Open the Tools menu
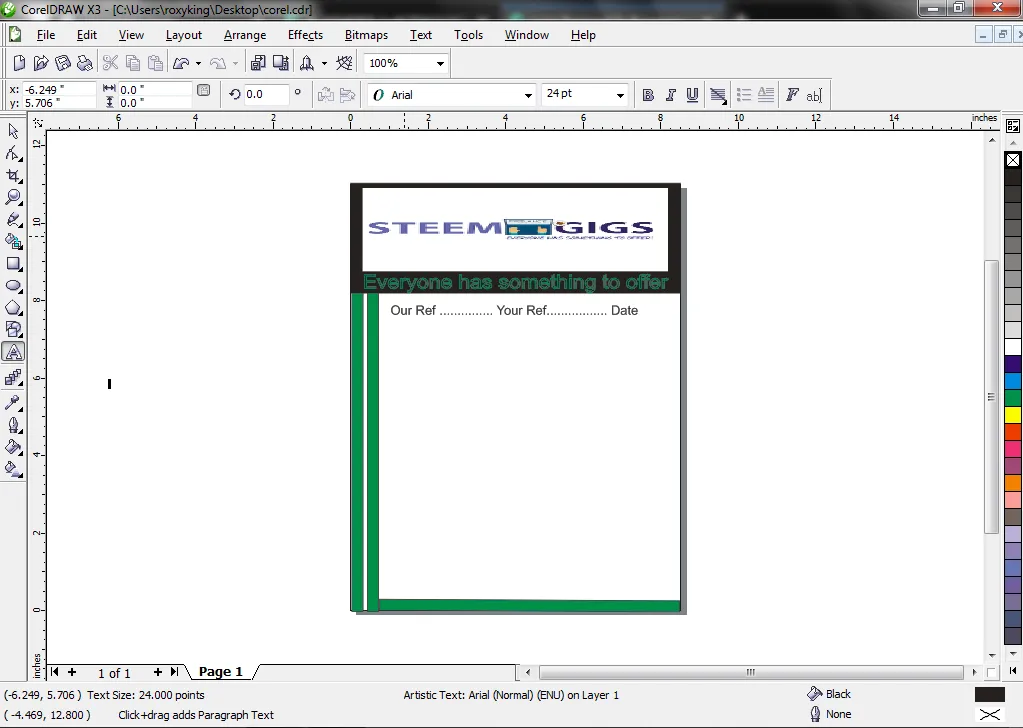The height and width of the screenshot is (728, 1023). click(x=468, y=35)
